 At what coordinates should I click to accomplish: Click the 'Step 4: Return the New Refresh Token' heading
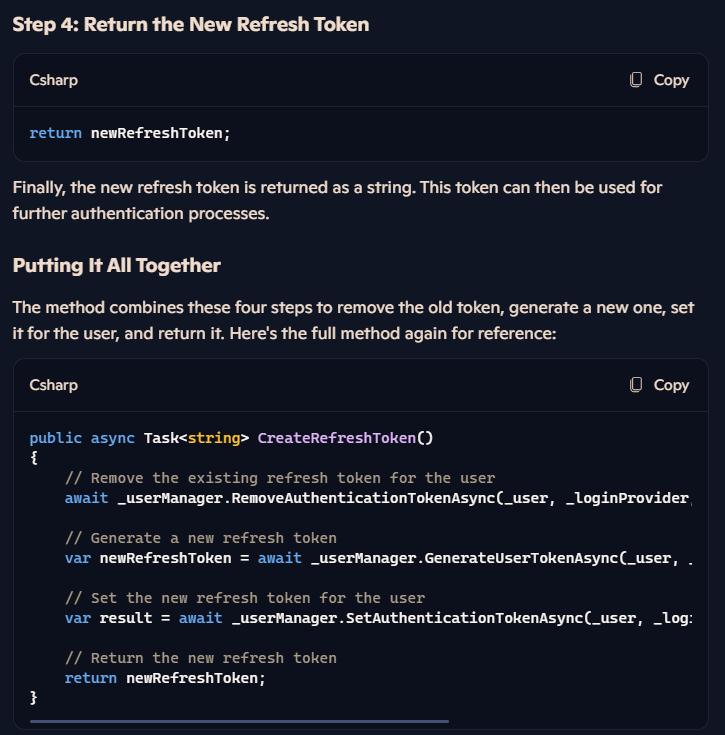click(x=191, y=24)
